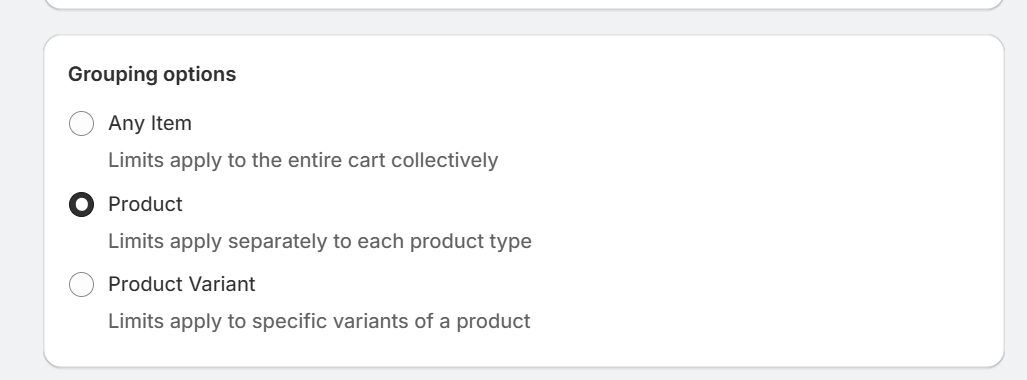Click 'Limits apply to the entire cart collectively'
The height and width of the screenshot is (380, 1027).
303,161
